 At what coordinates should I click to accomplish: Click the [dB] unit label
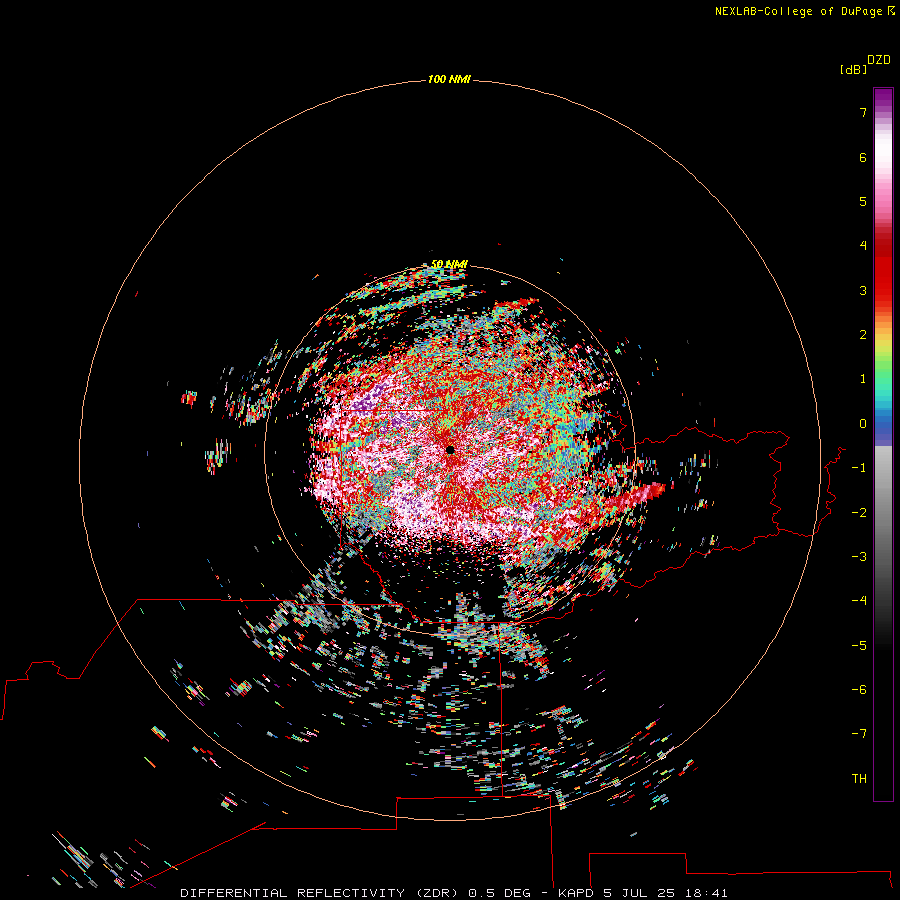853,70
